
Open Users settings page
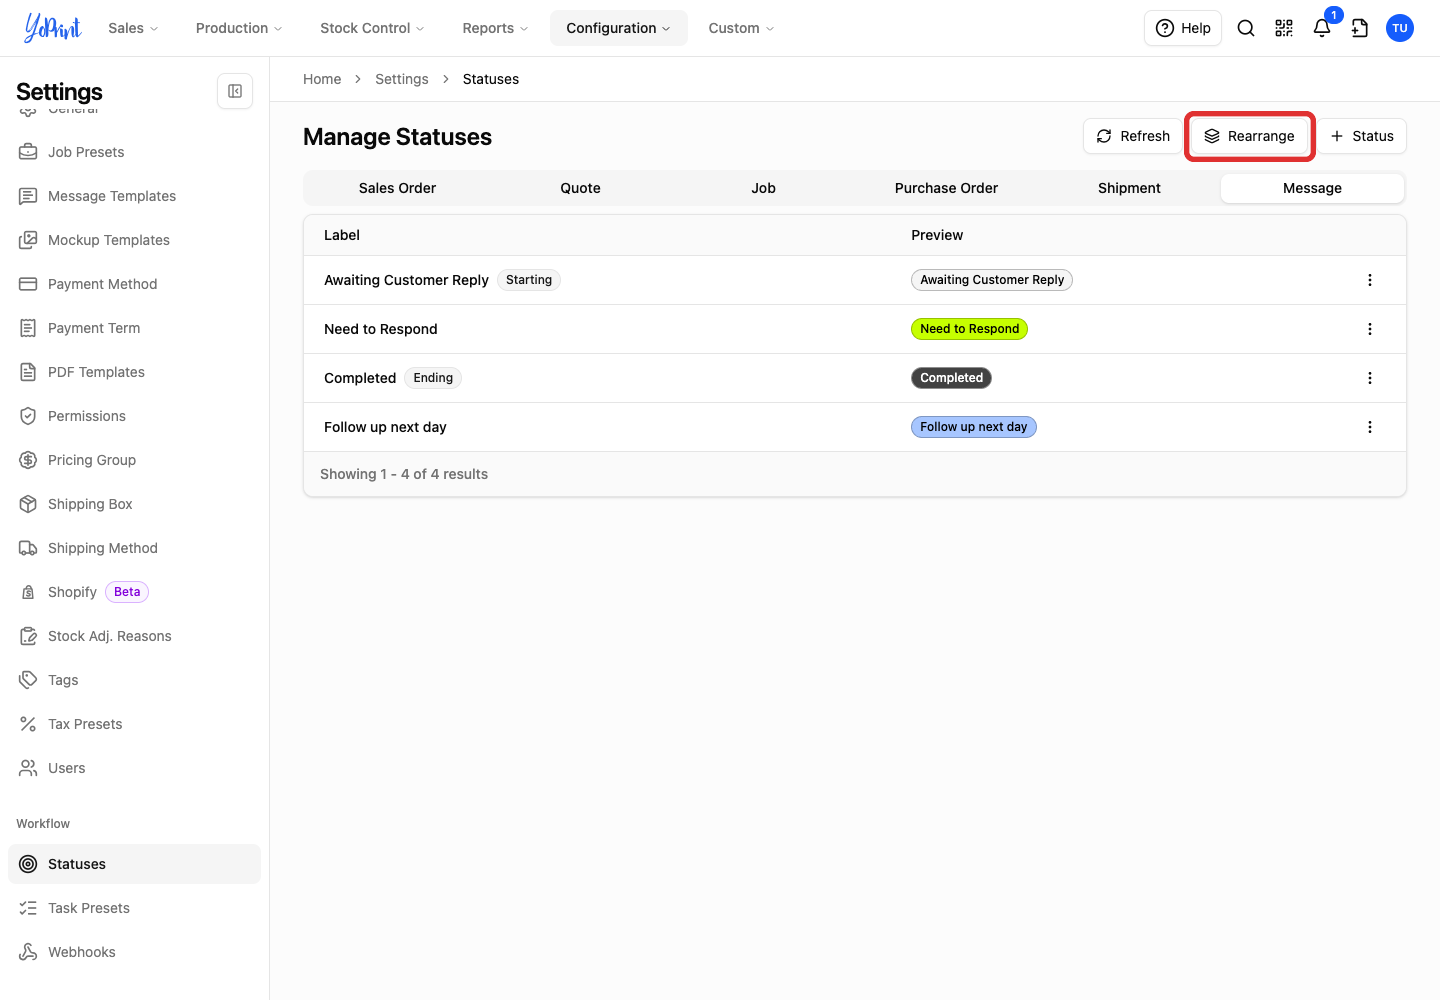(x=134, y=768)
